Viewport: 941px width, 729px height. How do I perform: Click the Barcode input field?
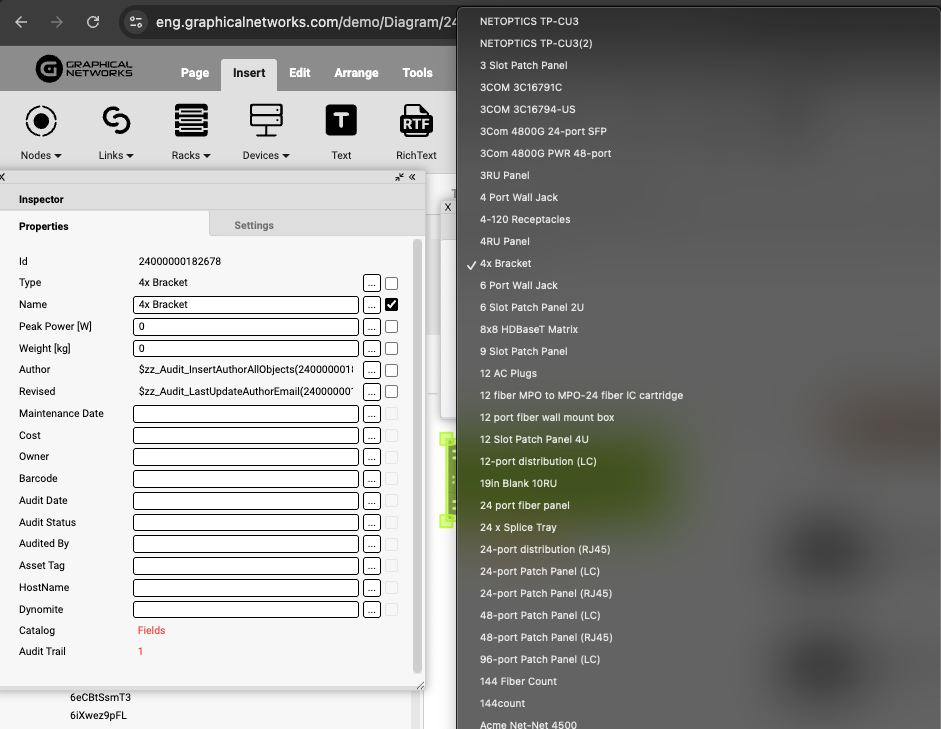[245, 479]
